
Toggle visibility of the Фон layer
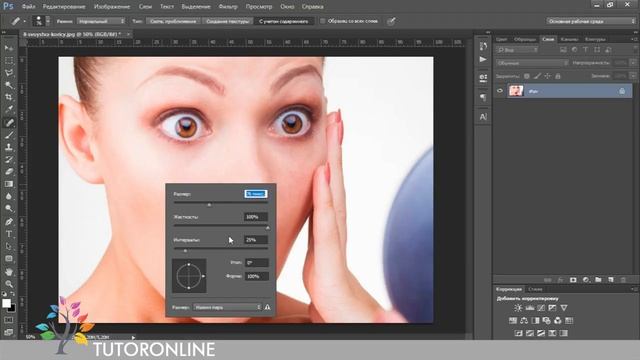click(x=500, y=91)
